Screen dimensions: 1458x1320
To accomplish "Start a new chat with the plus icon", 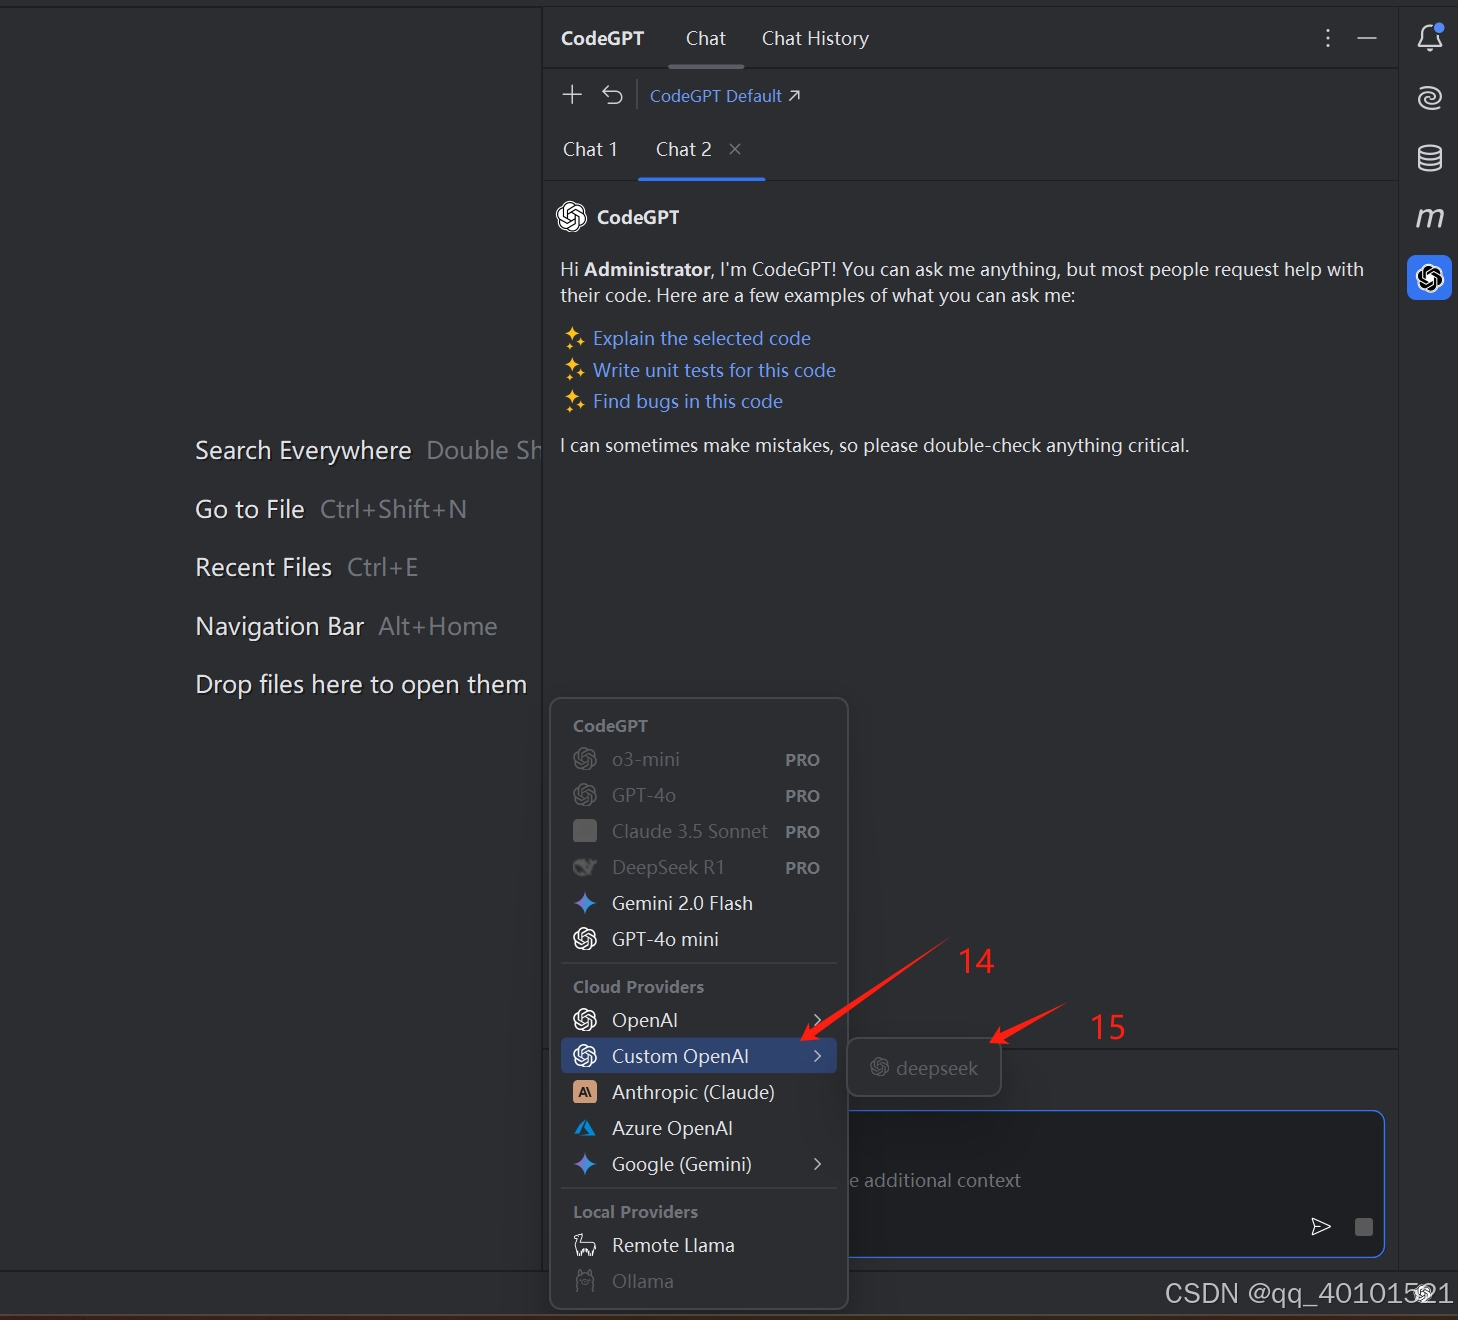I will (x=572, y=95).
